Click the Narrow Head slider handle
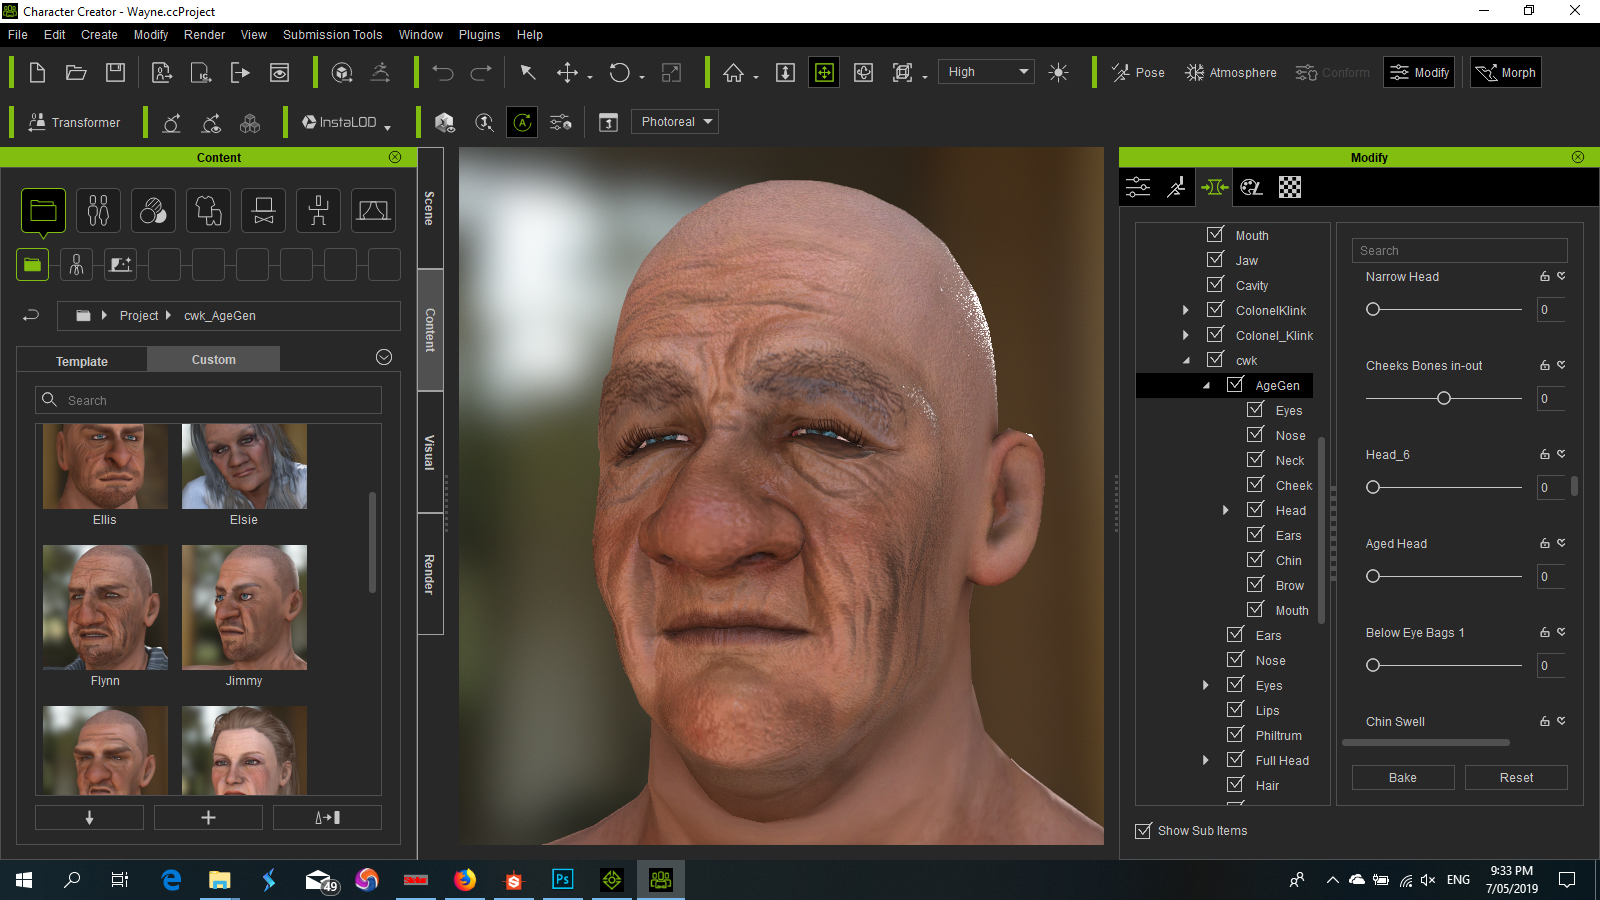The height and width of the screenshot is (900, 1600). [x=1373, y=309]
